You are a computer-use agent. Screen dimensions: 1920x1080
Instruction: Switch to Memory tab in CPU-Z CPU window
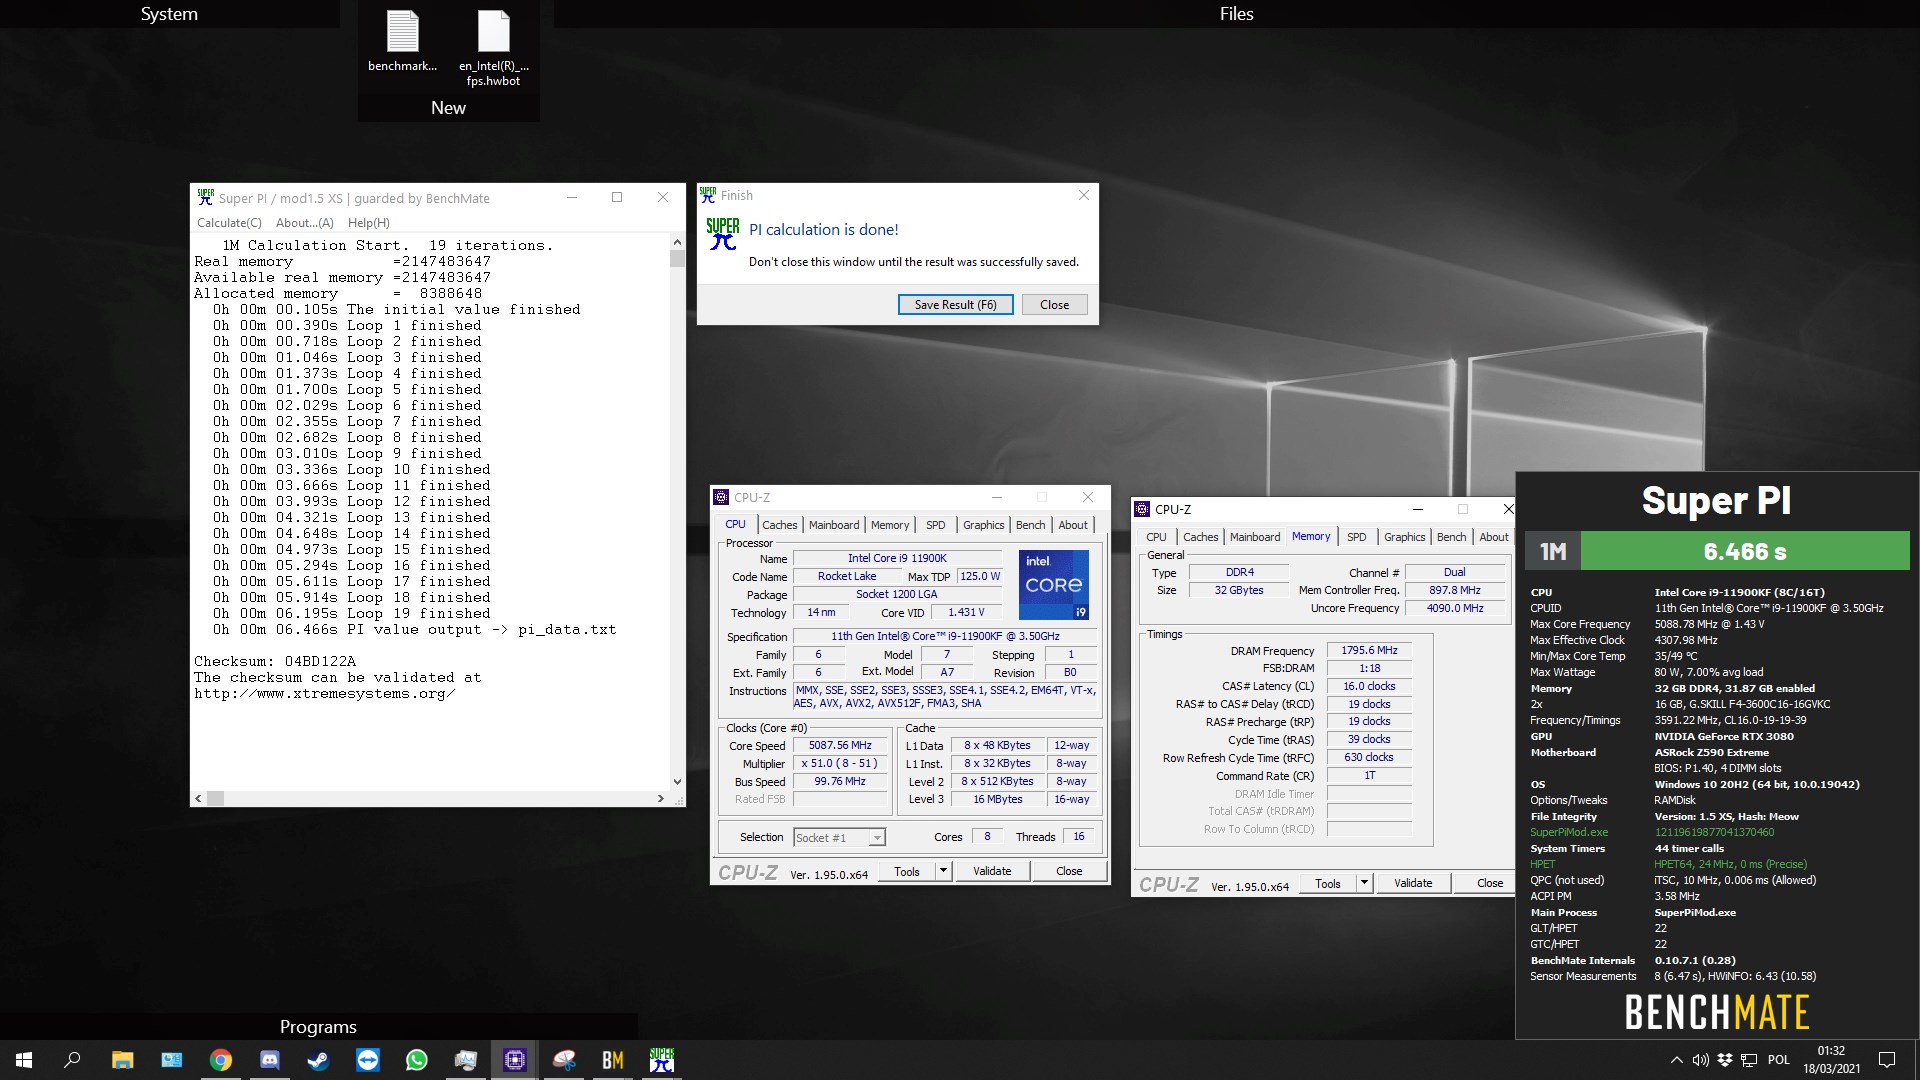click(x=890, y=525)
